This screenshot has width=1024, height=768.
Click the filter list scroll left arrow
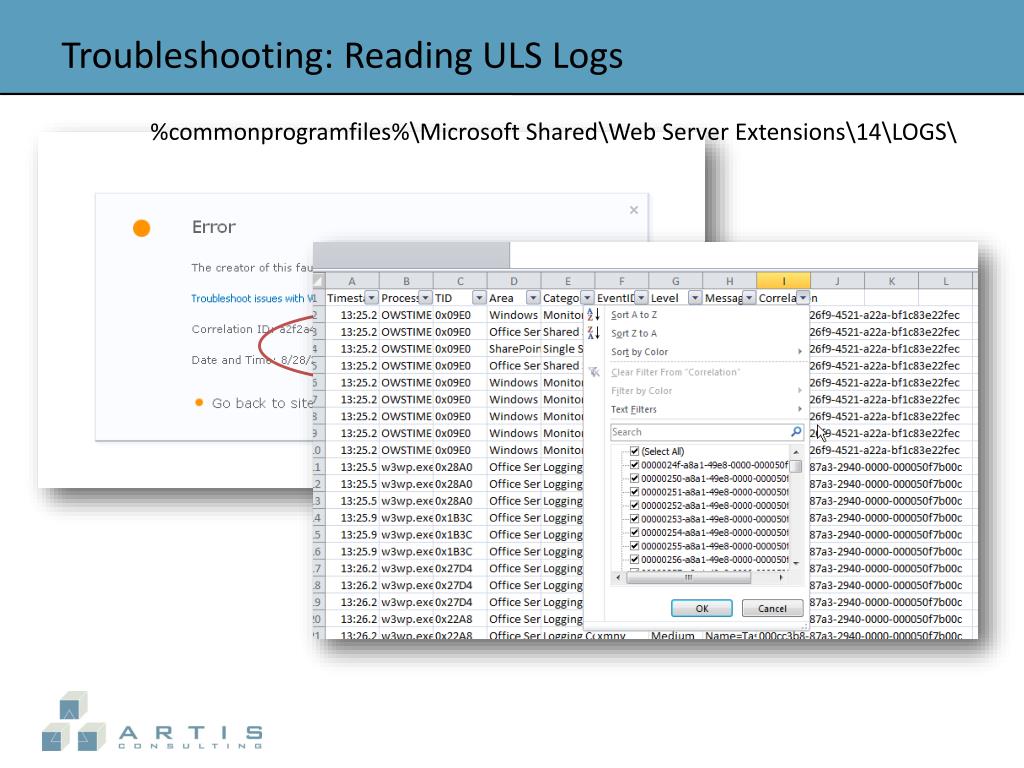pyautogui.click(x=618, y=578)
